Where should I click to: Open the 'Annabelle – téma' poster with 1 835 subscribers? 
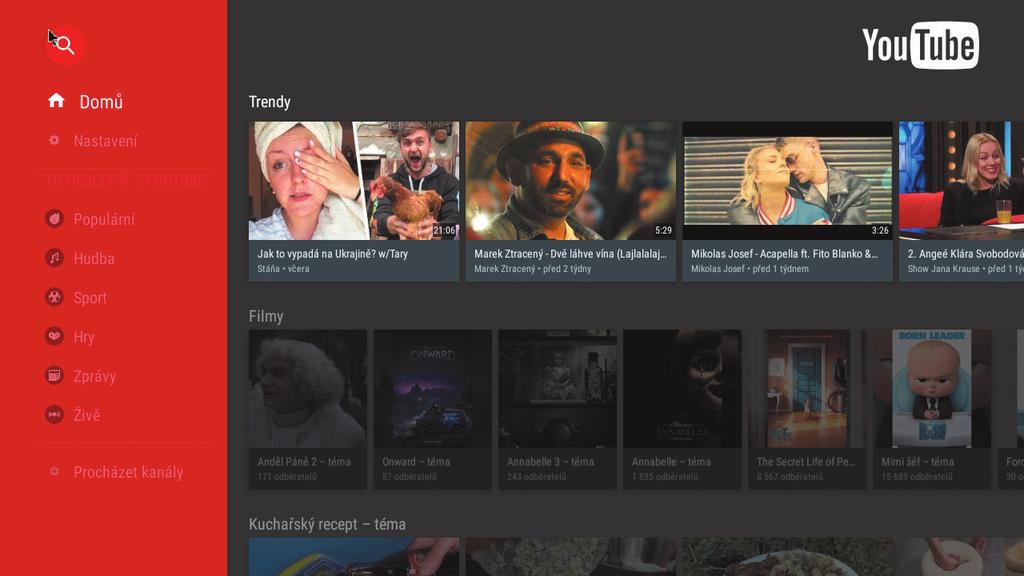[x=682, y=389]
